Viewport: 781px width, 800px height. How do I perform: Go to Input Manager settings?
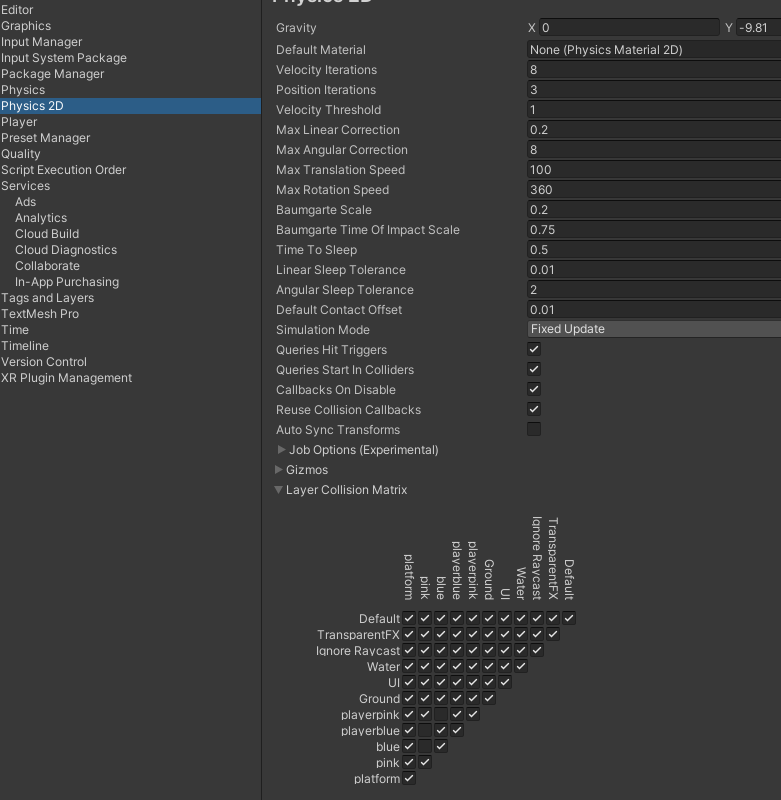coord(42,42)
